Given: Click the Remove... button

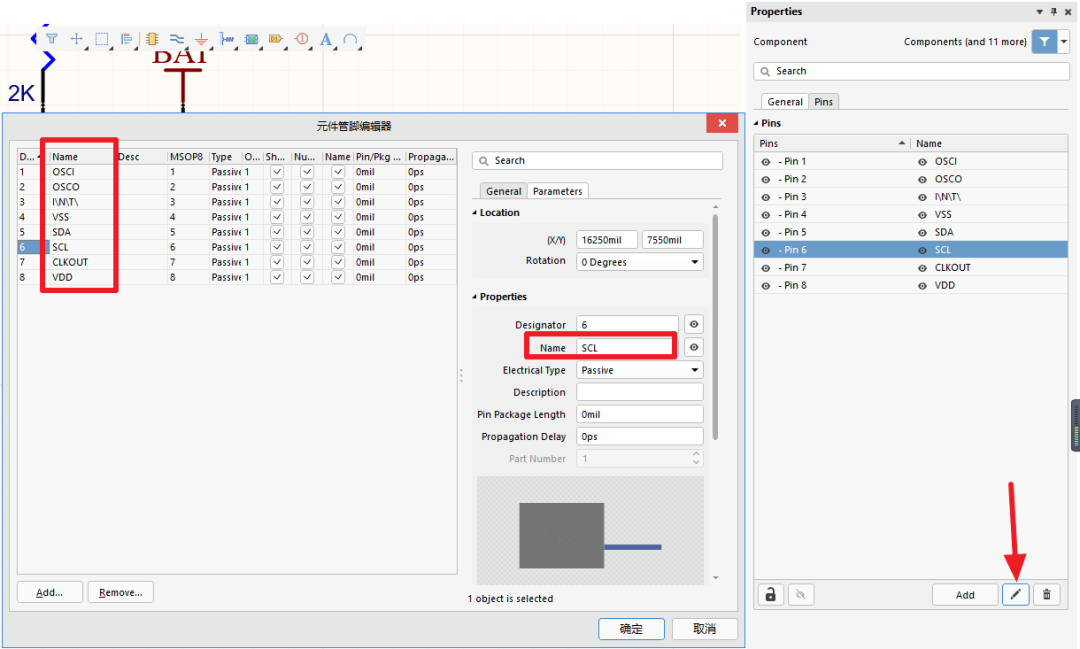Looking at the screenshot, I should pyautogui.click(x=121, y=593).
